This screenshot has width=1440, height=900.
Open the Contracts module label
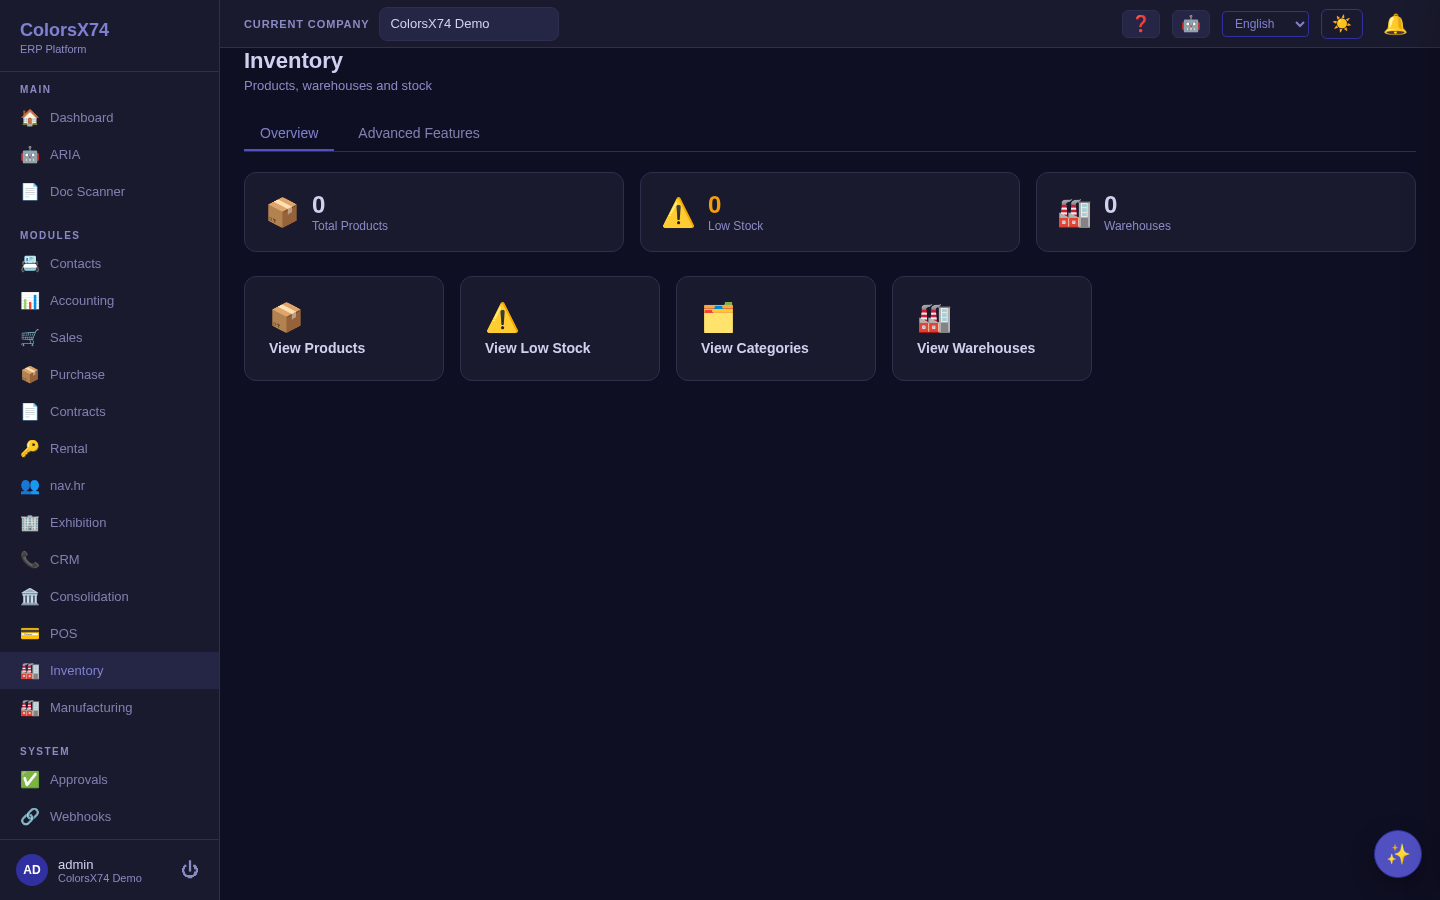(x=77, y=412)
